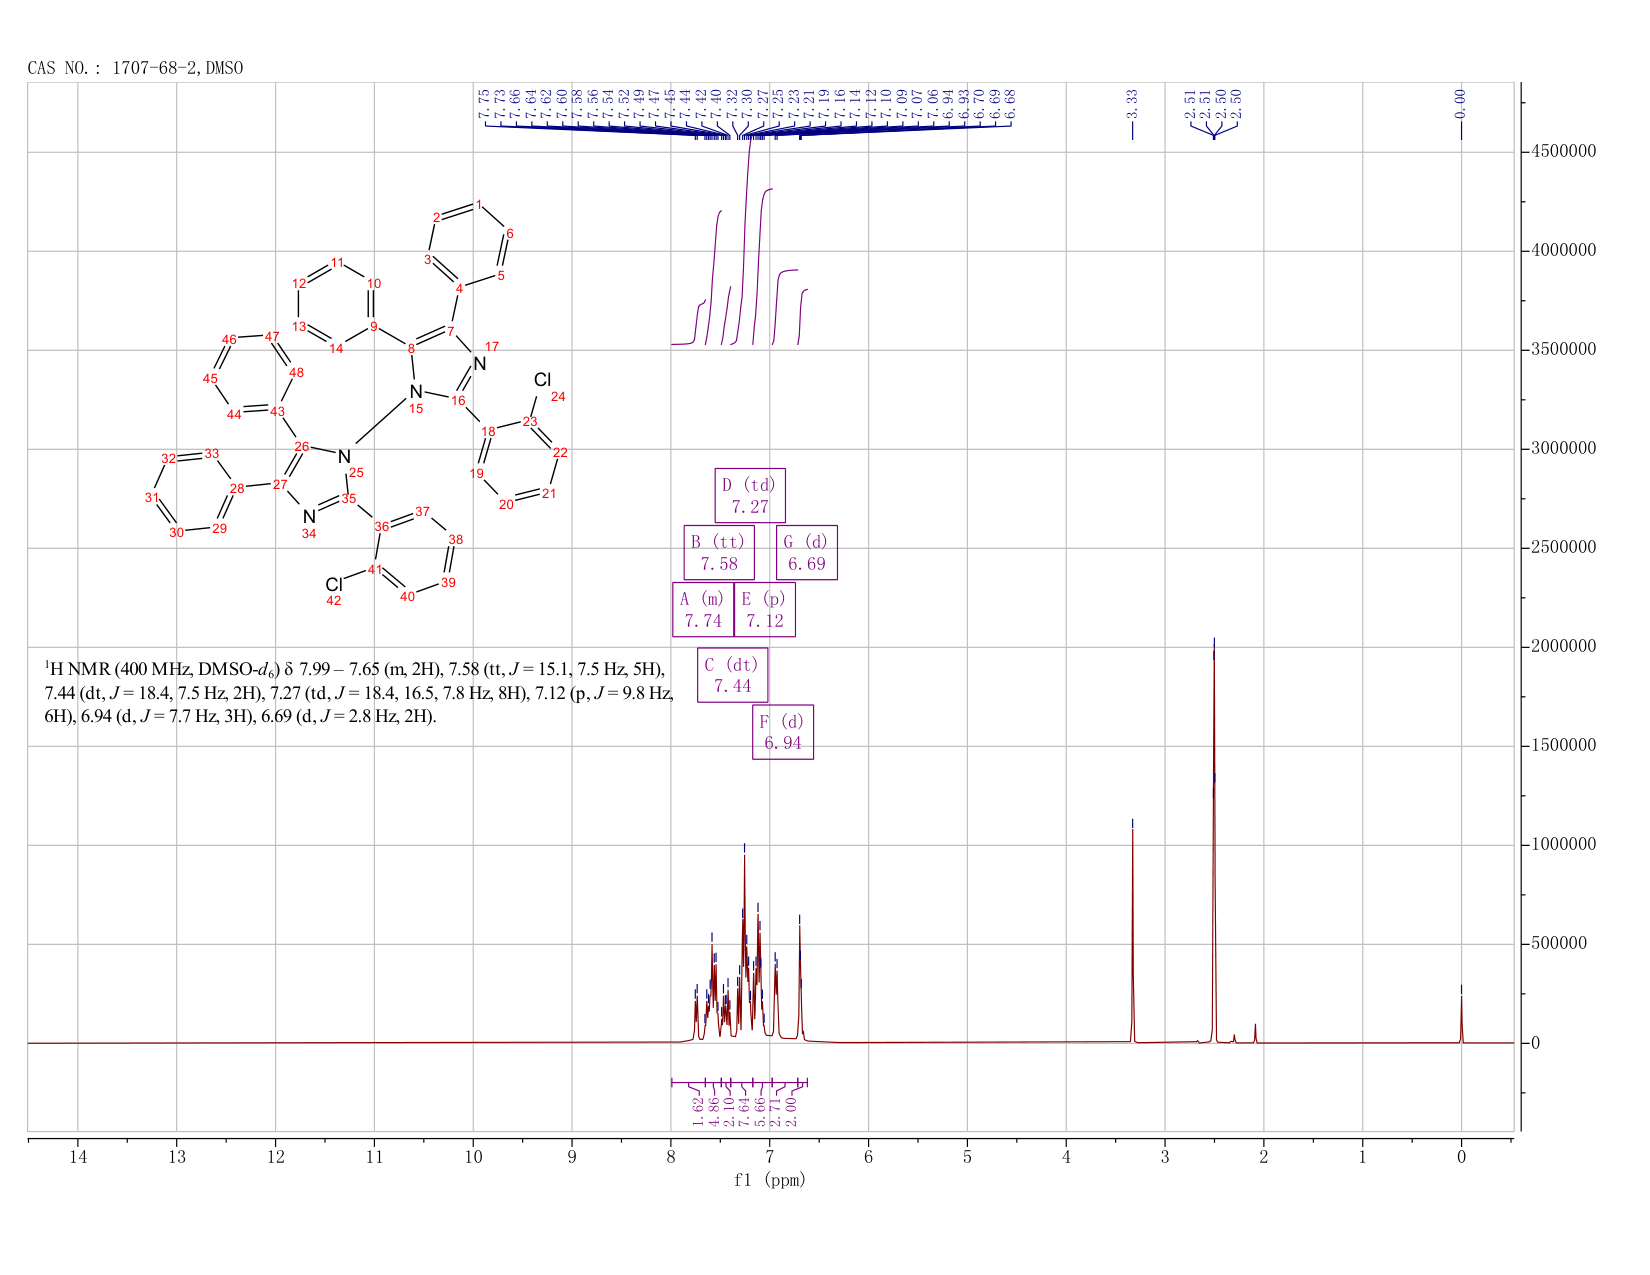This screenshot has height=1275, width=1650.
Task: Click the 14 tick label on the ppm axis
Action: (x=78, y=1157)
